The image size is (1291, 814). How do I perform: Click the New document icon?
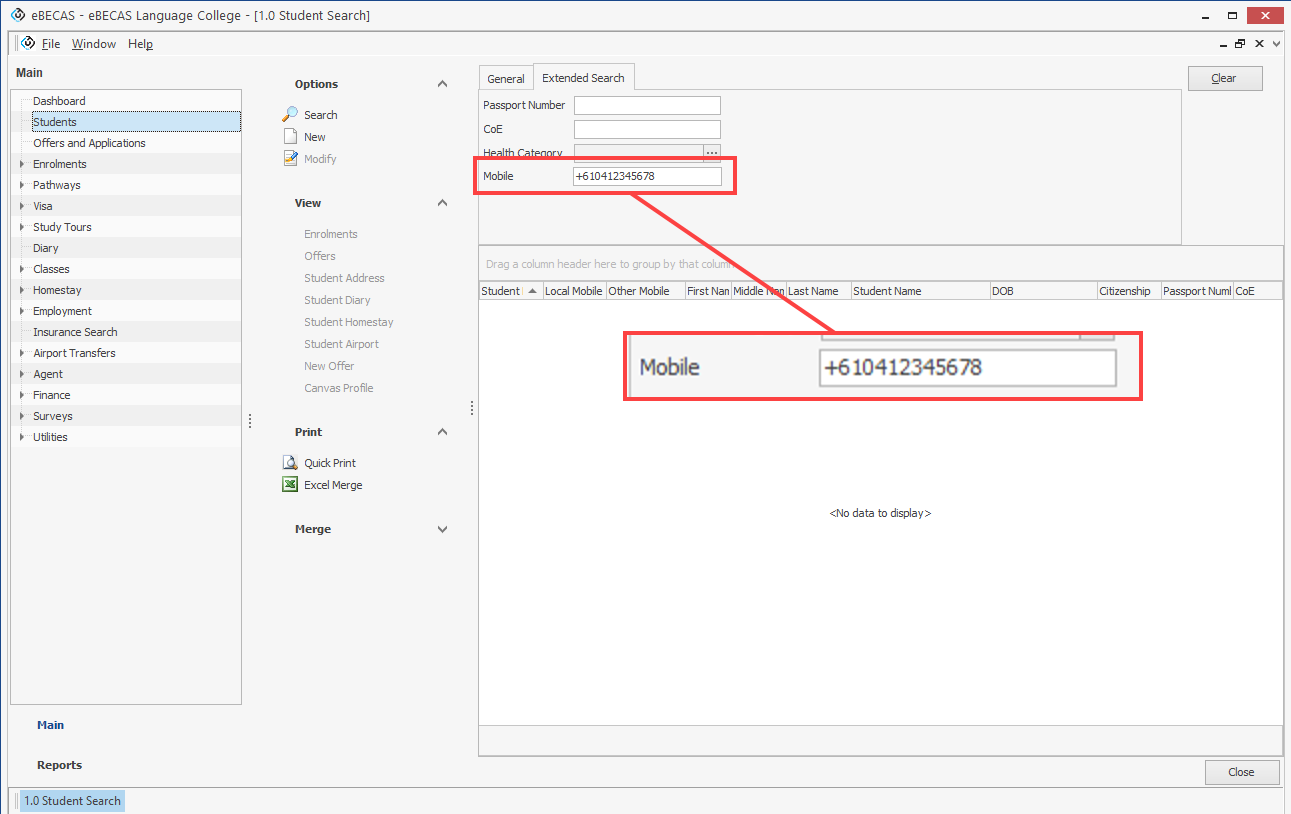point(290,137)
